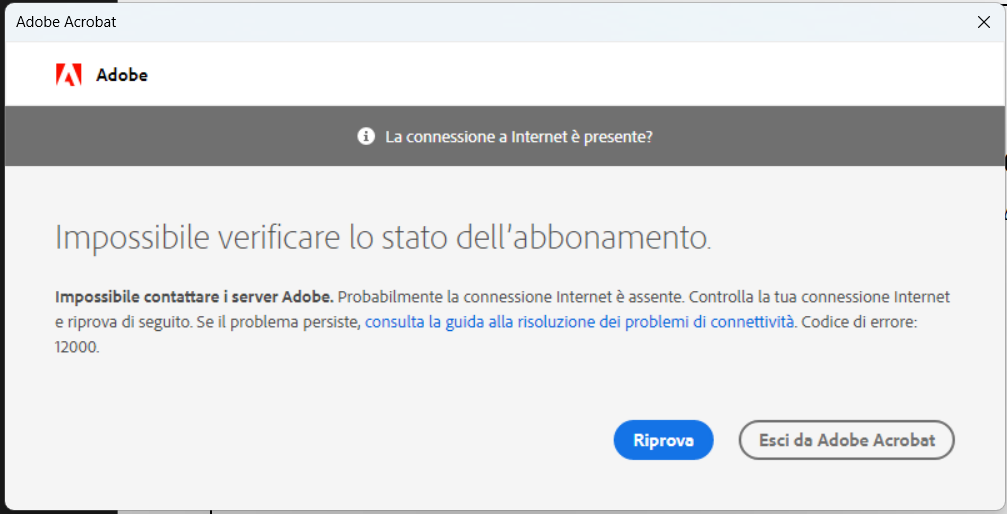Click the "Adobe Acrobat" title bar text
The image size is (1007, 514).
66,22
